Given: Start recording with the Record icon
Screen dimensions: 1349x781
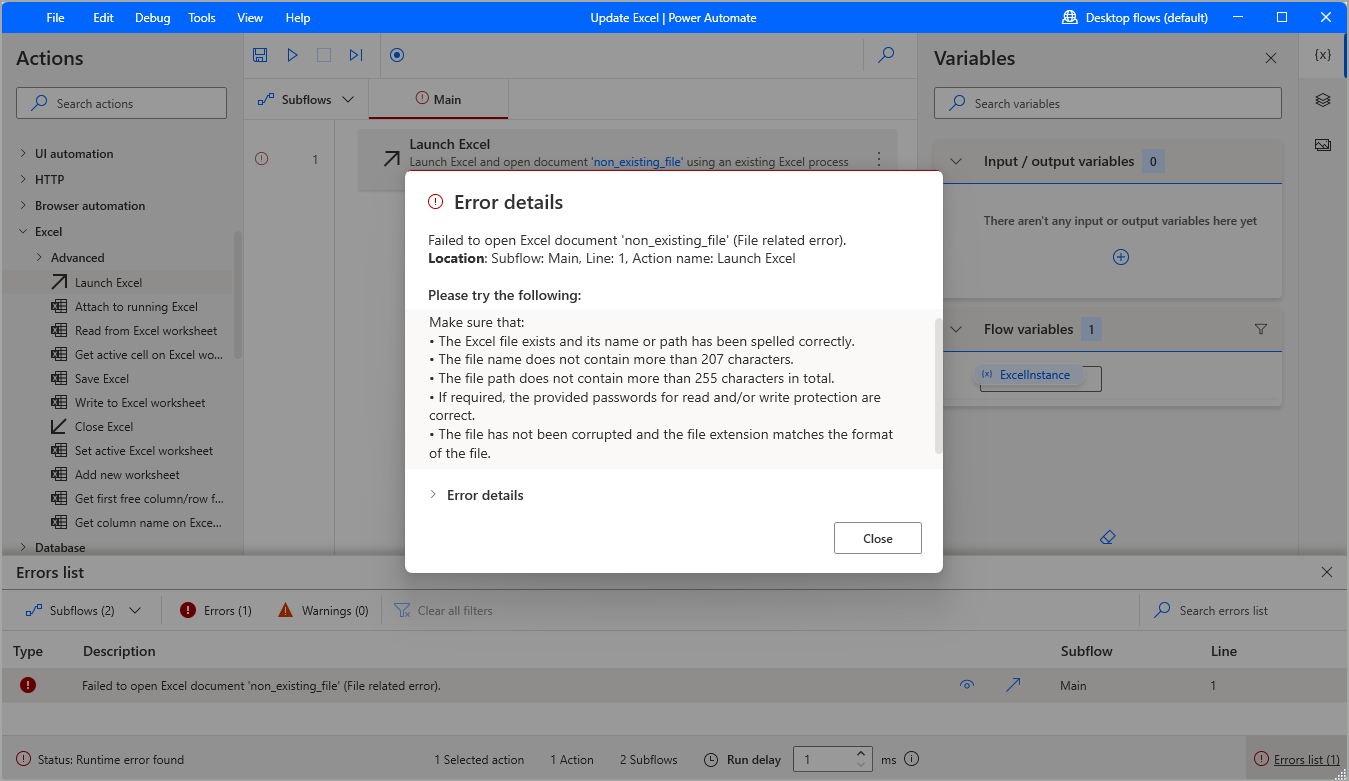Looking at the screenshot, I should point(396,55).
